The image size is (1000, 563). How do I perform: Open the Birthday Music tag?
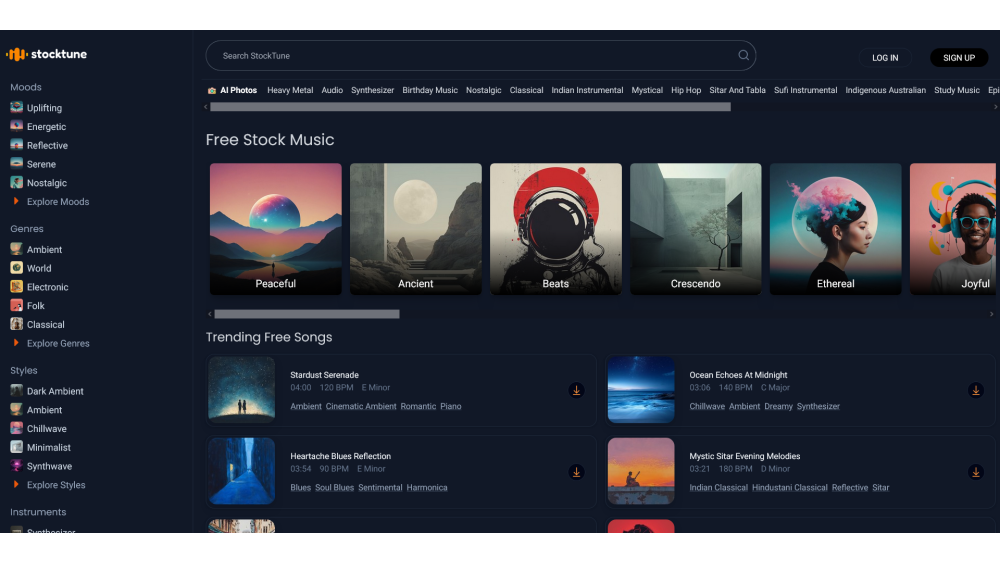pos(430,91)
